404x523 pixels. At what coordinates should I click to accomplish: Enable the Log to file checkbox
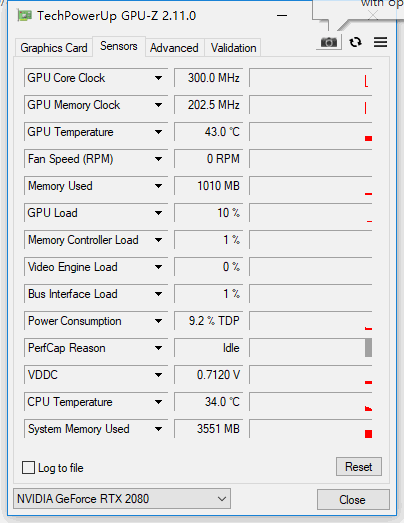pyautogui.click(x=28, y=467)
